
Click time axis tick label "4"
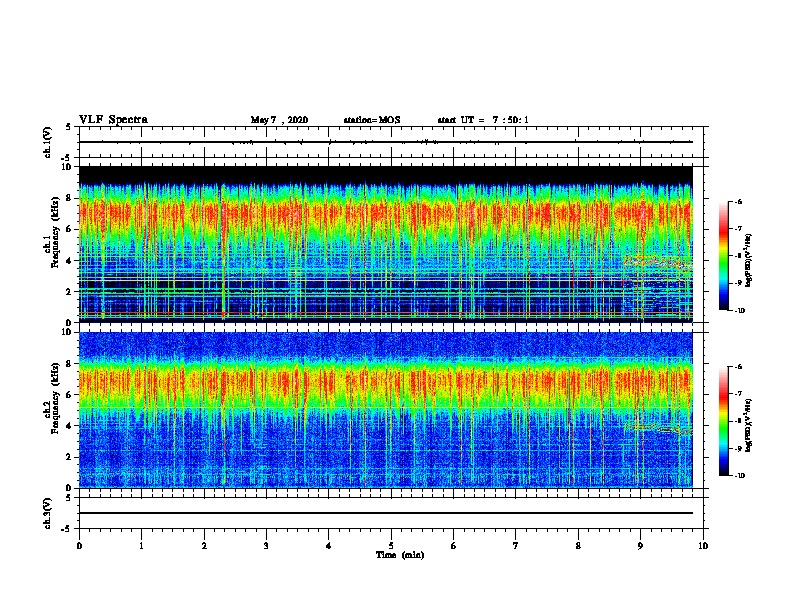pyautogui.click(x=329, y=546)
